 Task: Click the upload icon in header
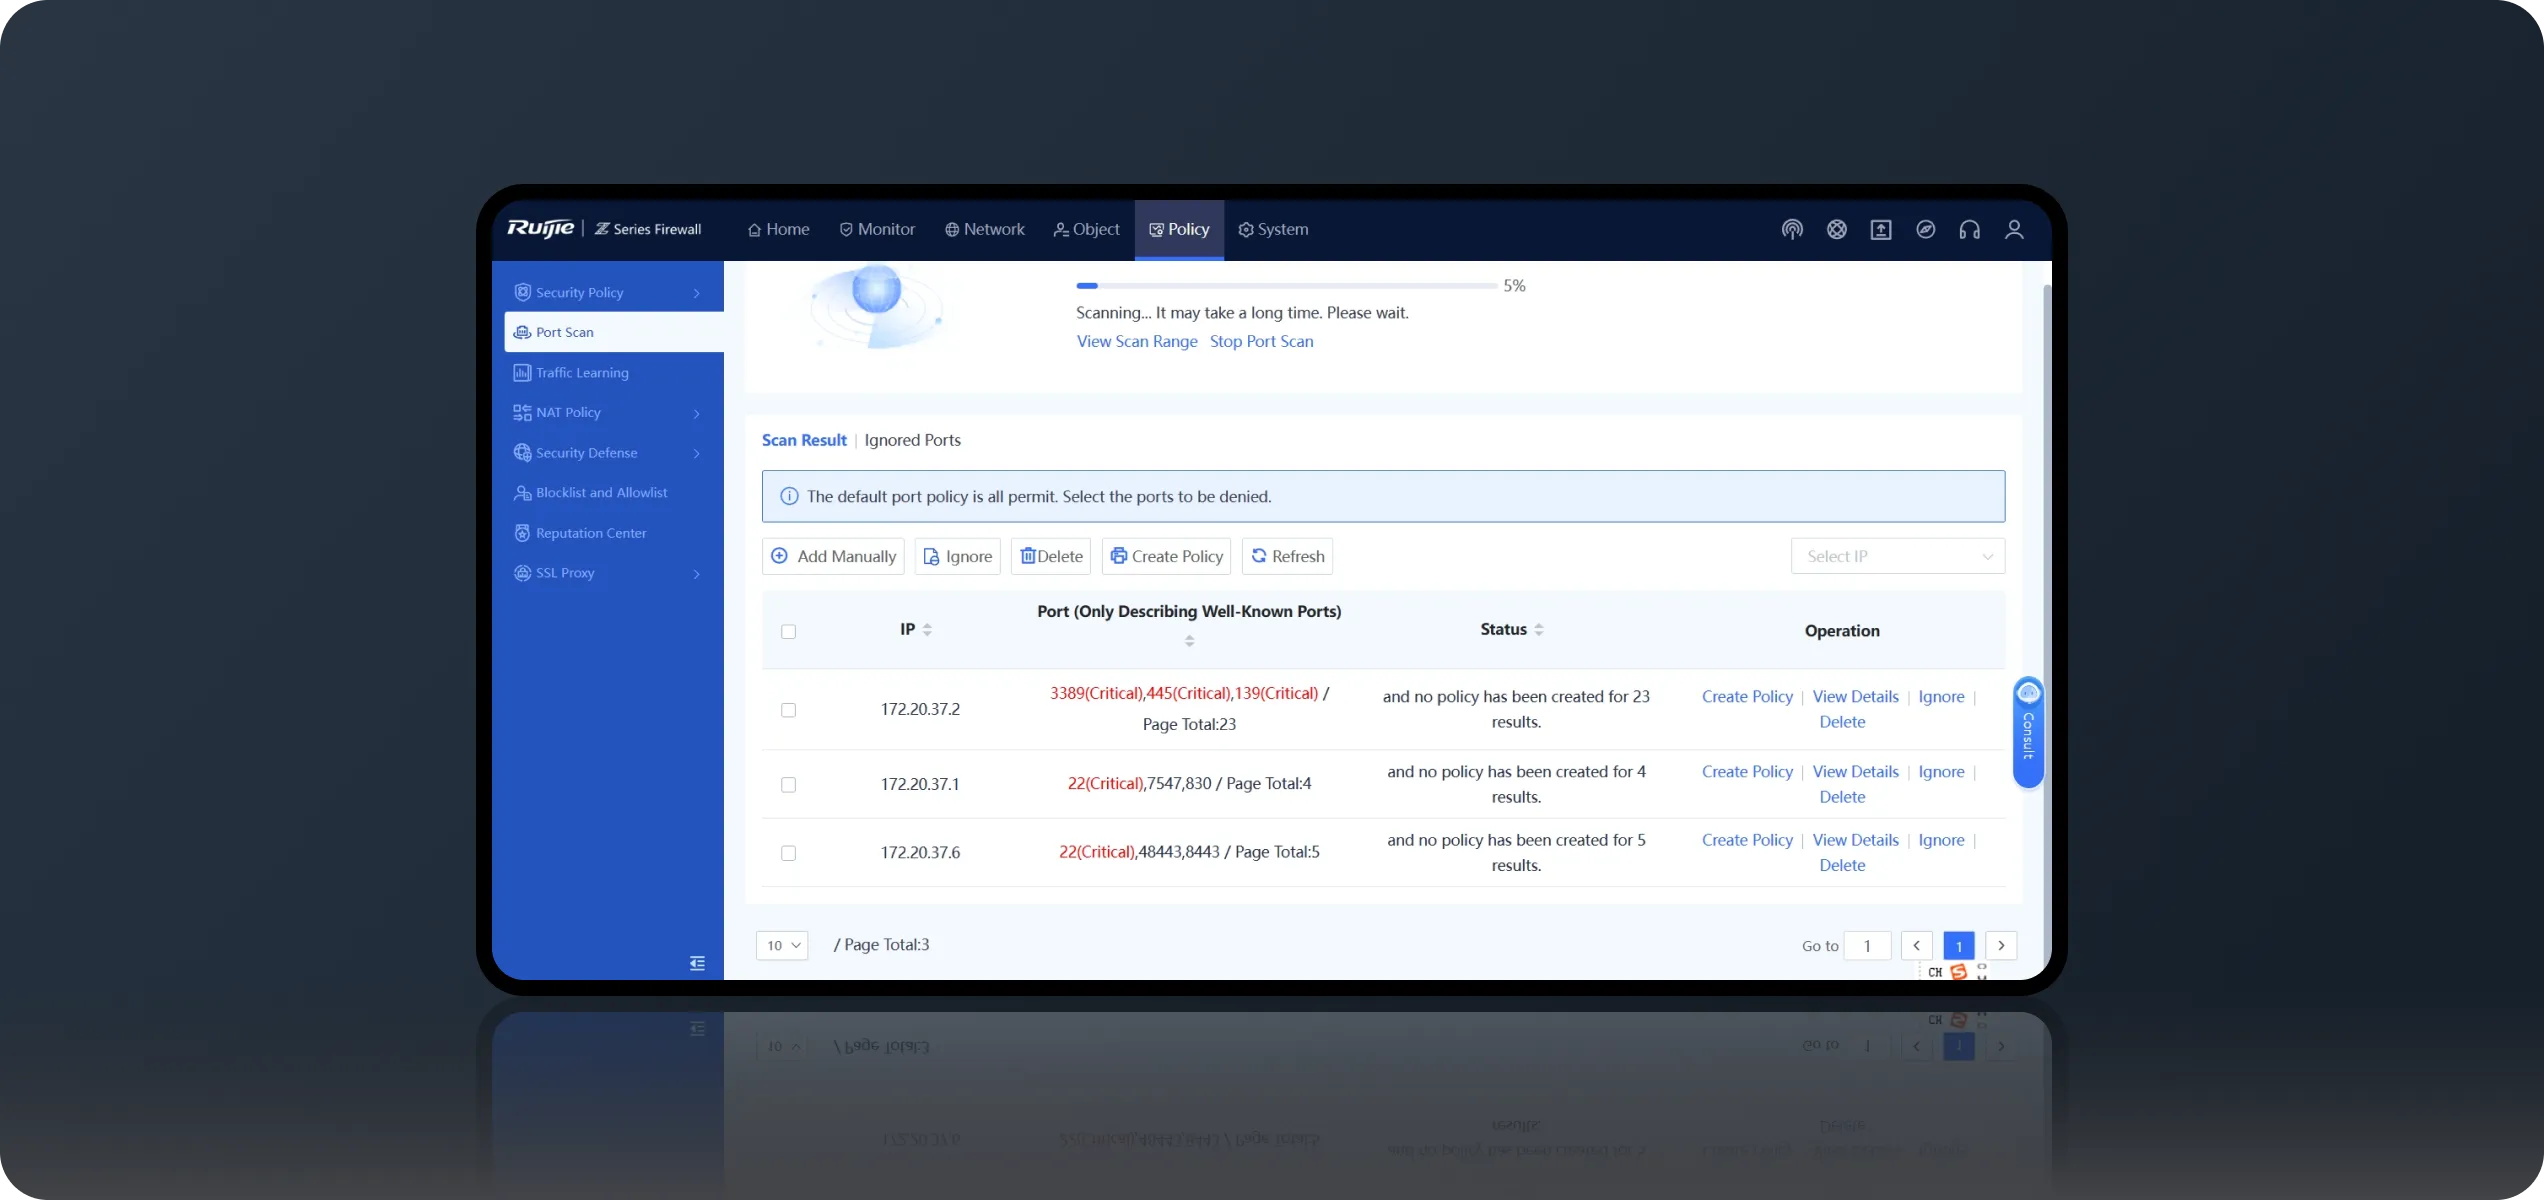1880,229
